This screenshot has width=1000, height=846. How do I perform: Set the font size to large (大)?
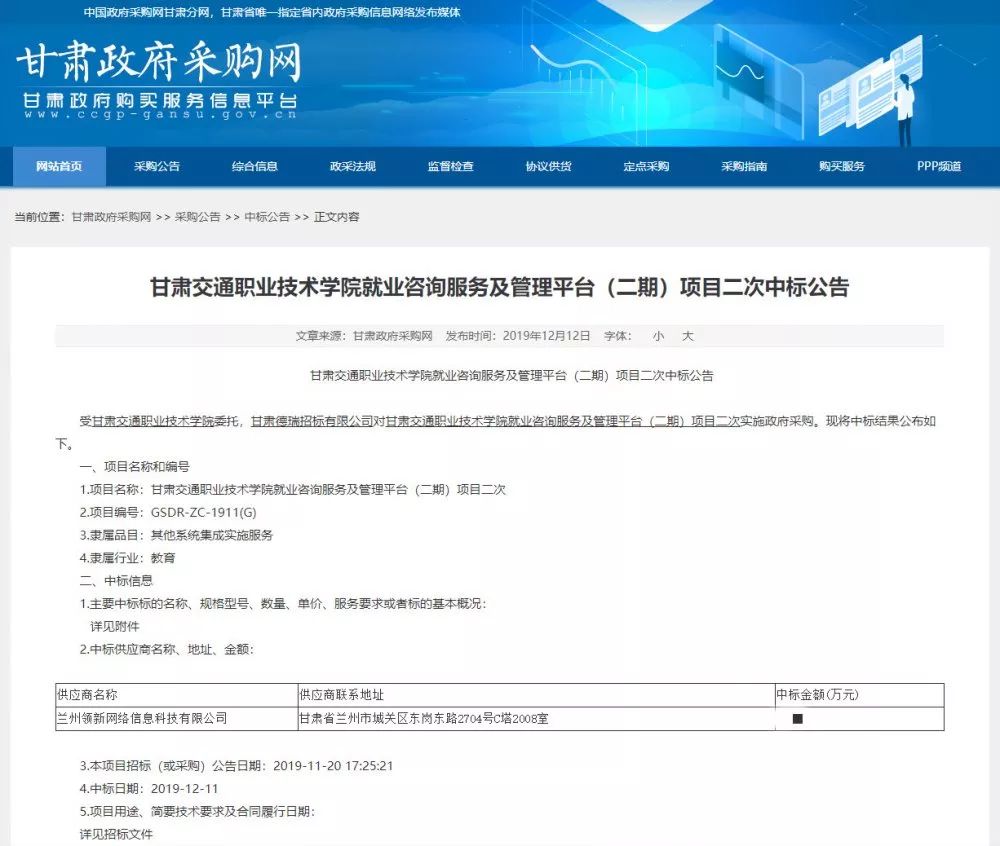coord(687,336)
